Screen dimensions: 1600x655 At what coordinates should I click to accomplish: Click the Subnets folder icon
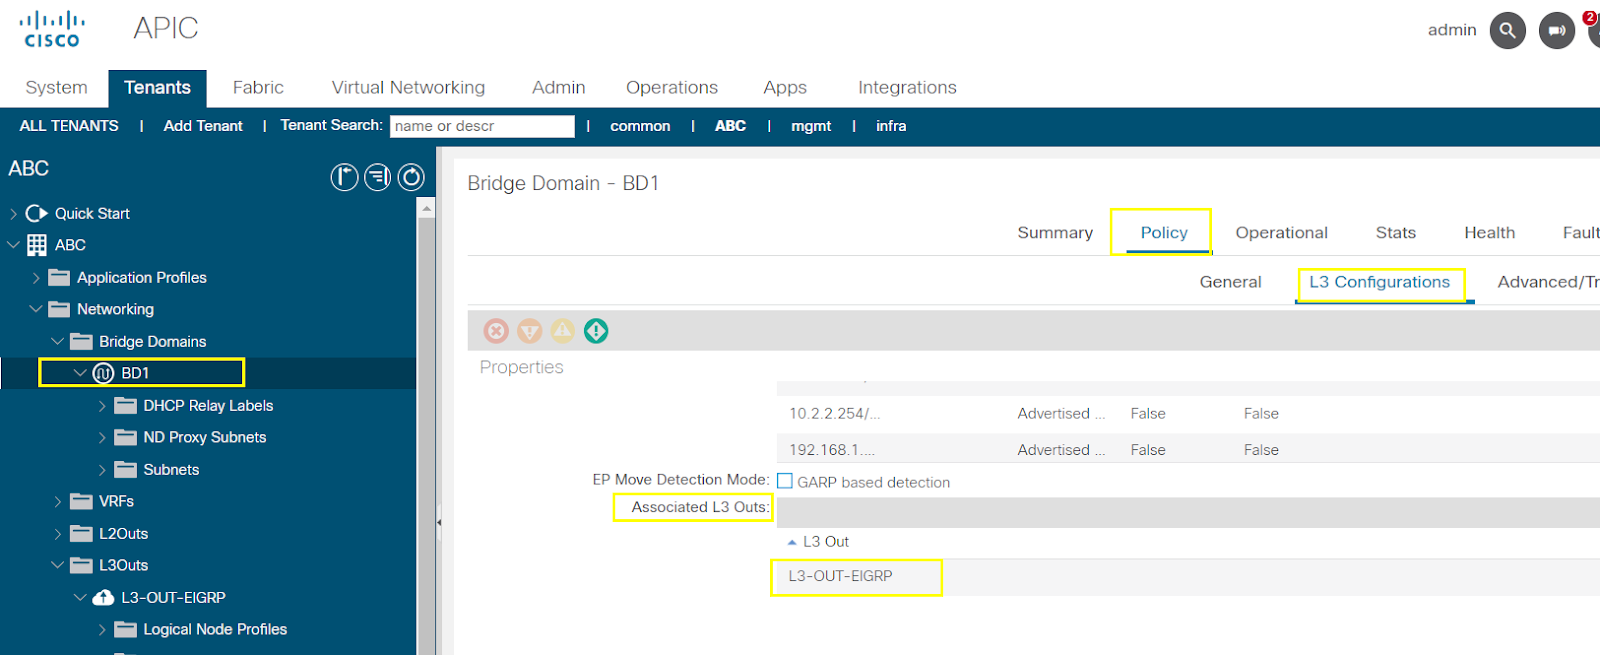coord(126,469)
